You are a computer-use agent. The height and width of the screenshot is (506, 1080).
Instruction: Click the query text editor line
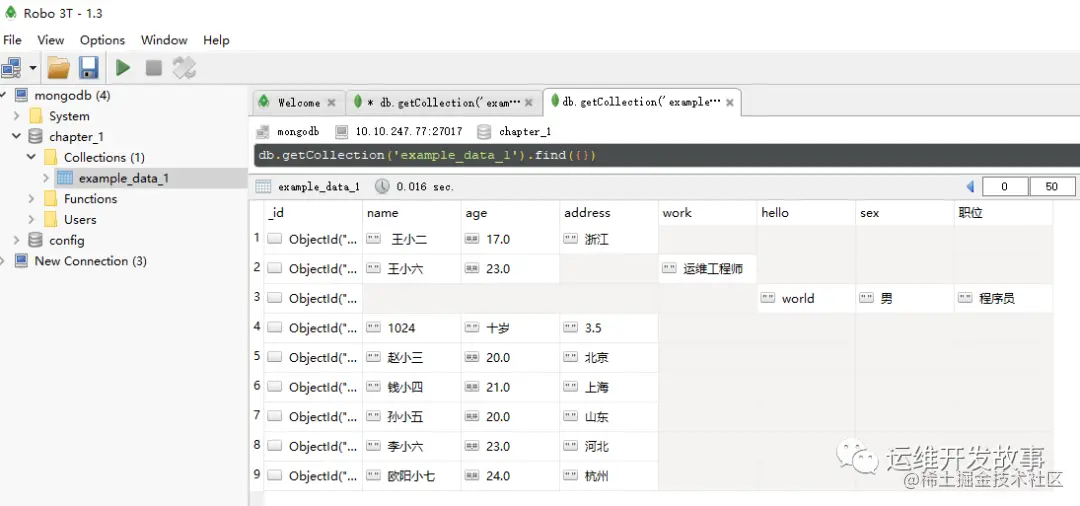666,155
